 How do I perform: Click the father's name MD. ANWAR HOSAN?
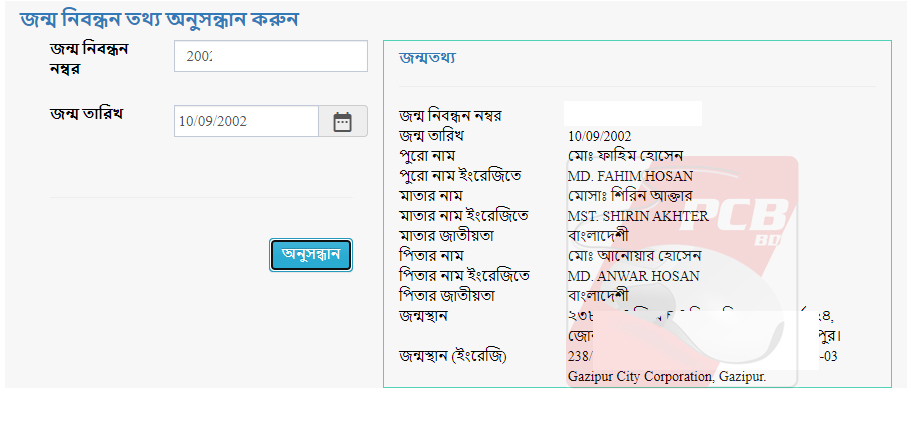click(x=633, y=276)
